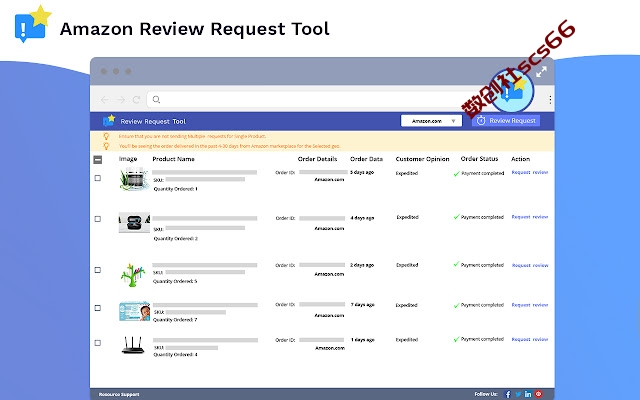Click the green check on the 2 days ago order

click(x=457, y=264)
